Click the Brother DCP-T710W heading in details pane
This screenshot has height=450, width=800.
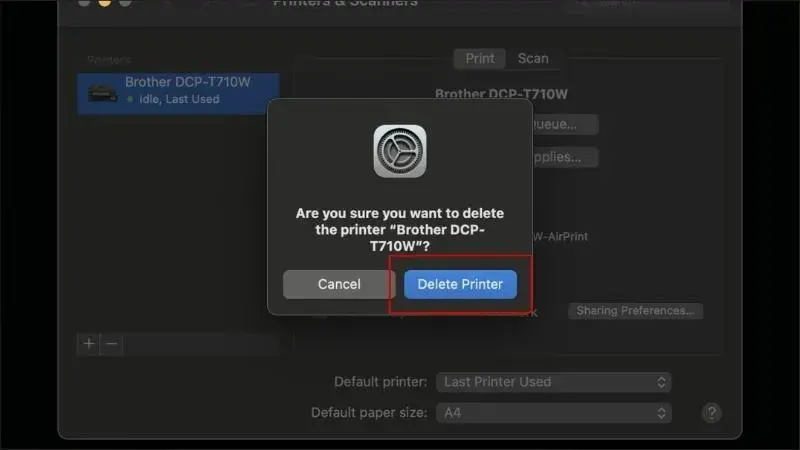501,94
